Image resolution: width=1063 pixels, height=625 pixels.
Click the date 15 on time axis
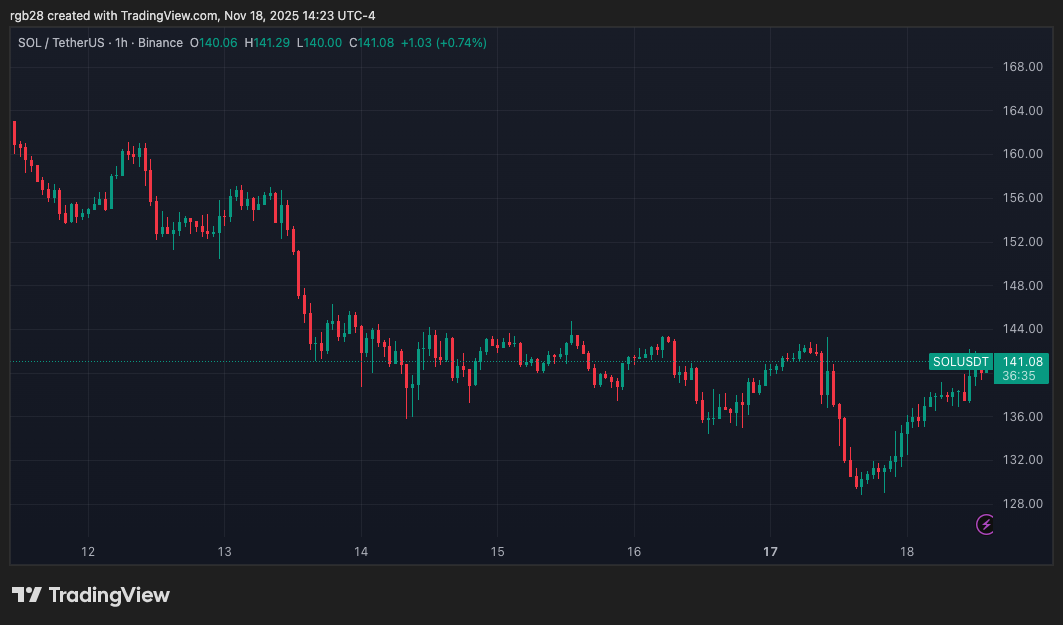(x=497, y=552)
